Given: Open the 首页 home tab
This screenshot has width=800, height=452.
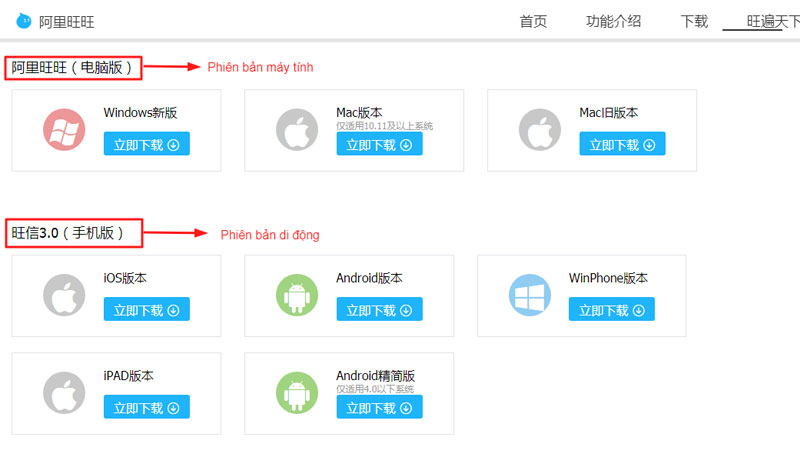Looking at the screenshot, I should [533, 21].
